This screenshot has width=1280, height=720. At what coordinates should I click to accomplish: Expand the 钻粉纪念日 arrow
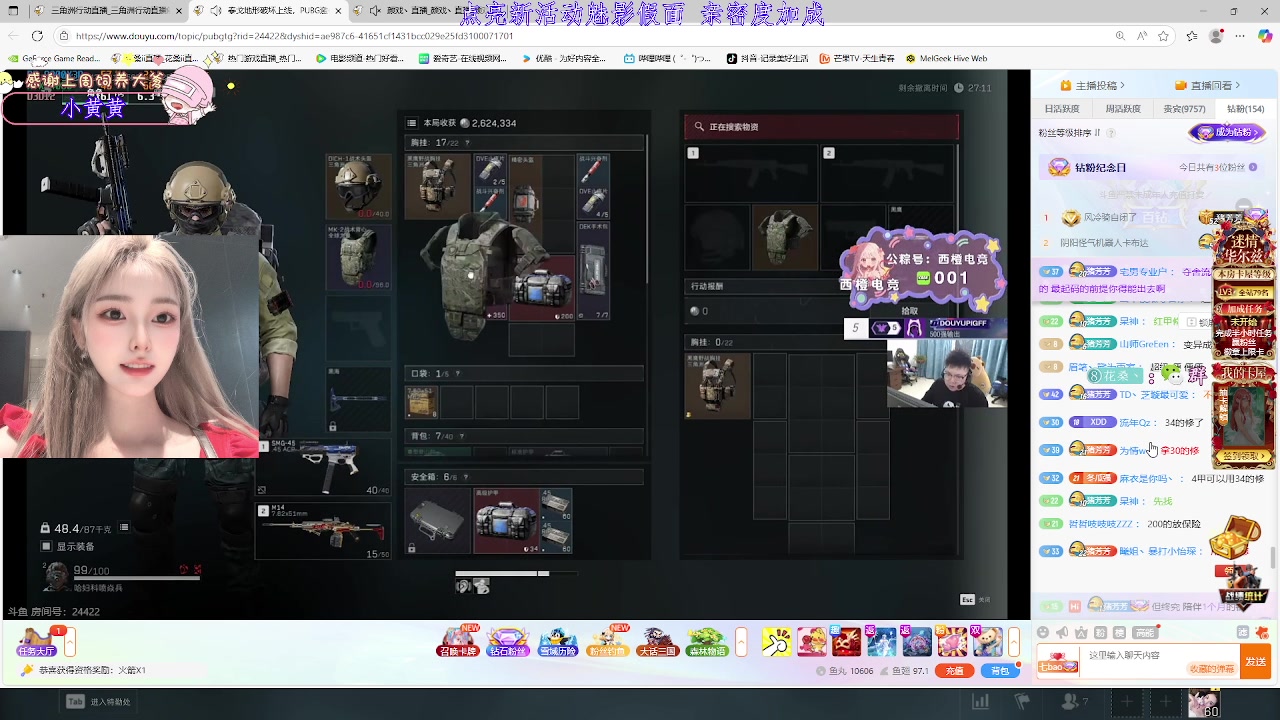1254,168
